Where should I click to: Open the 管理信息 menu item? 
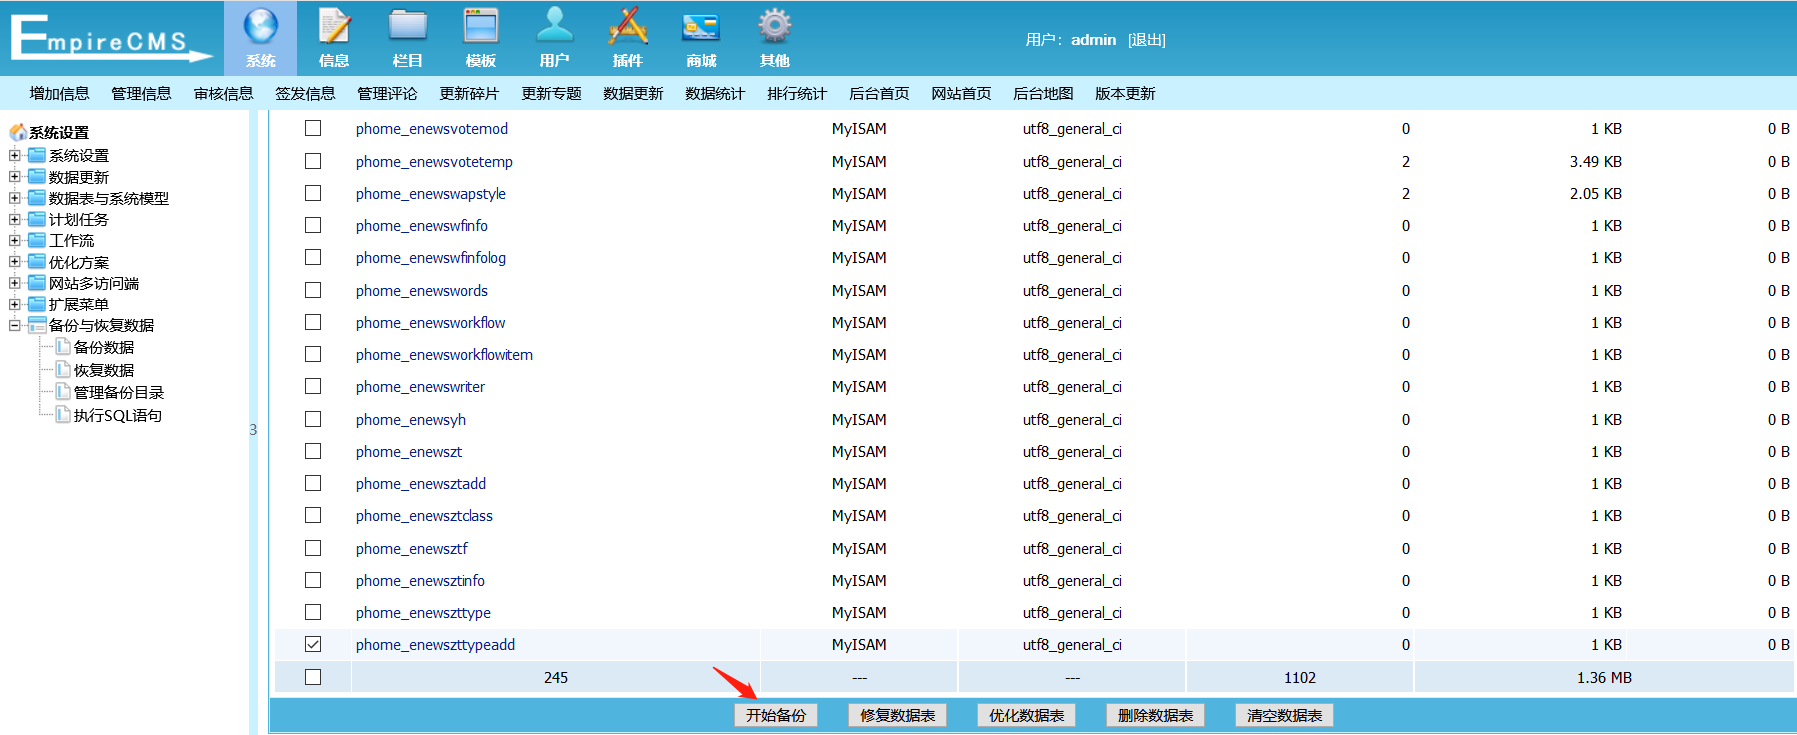point(141,93)
